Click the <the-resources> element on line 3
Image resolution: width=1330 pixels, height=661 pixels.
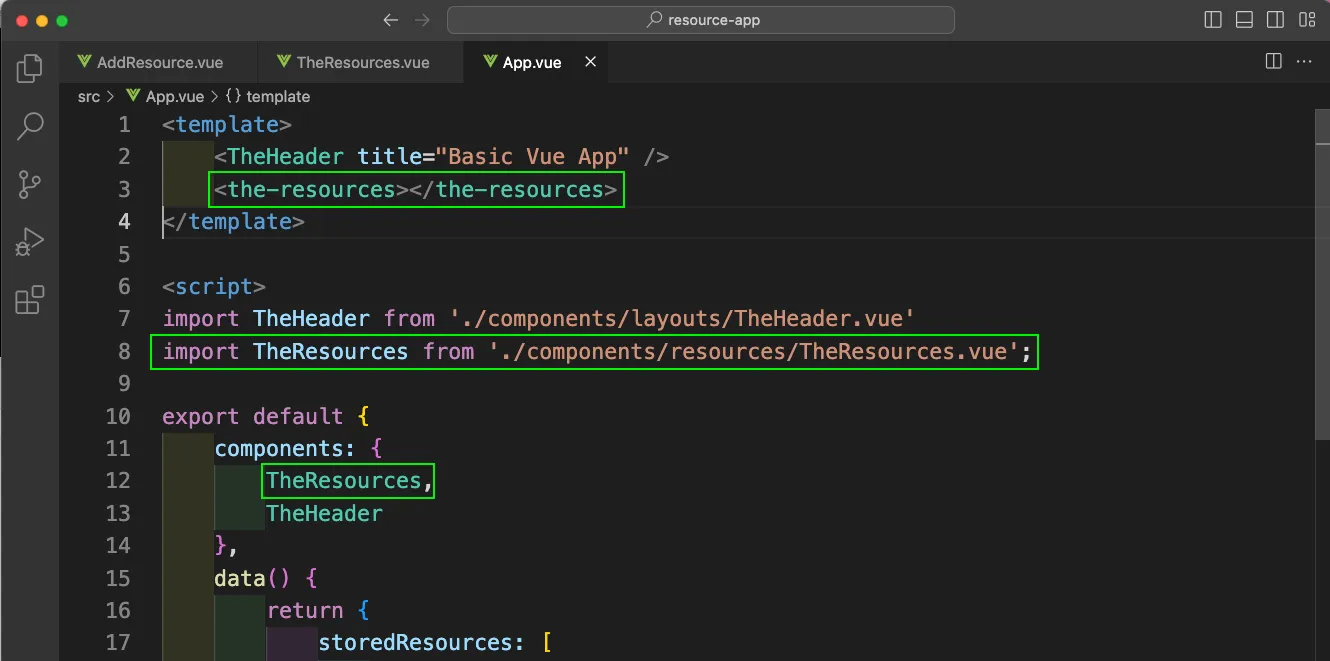pyautogui.click(x=416, y=189)
